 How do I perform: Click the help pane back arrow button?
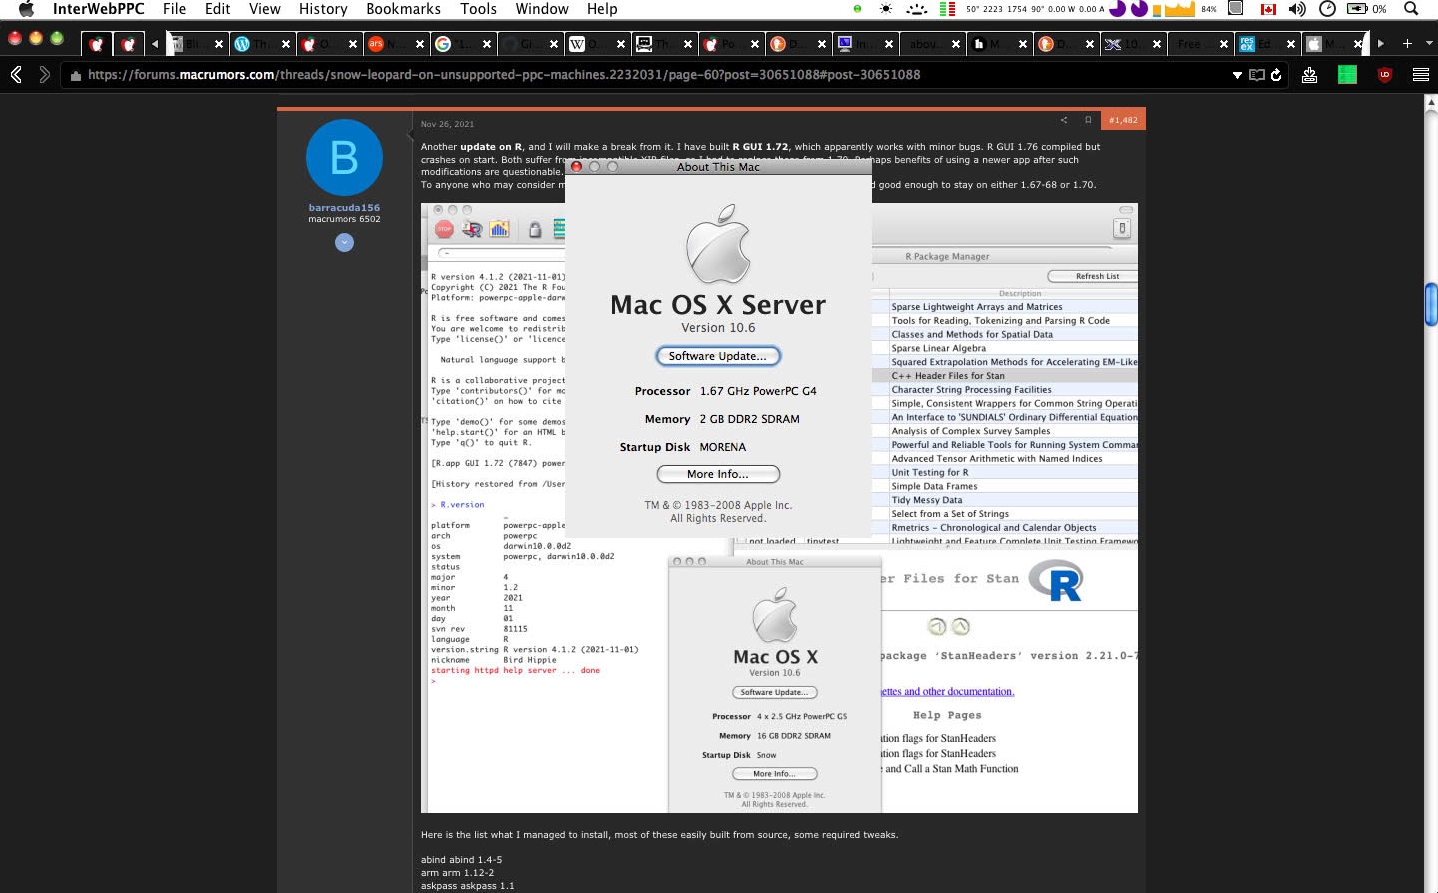(x=937, y=627)
